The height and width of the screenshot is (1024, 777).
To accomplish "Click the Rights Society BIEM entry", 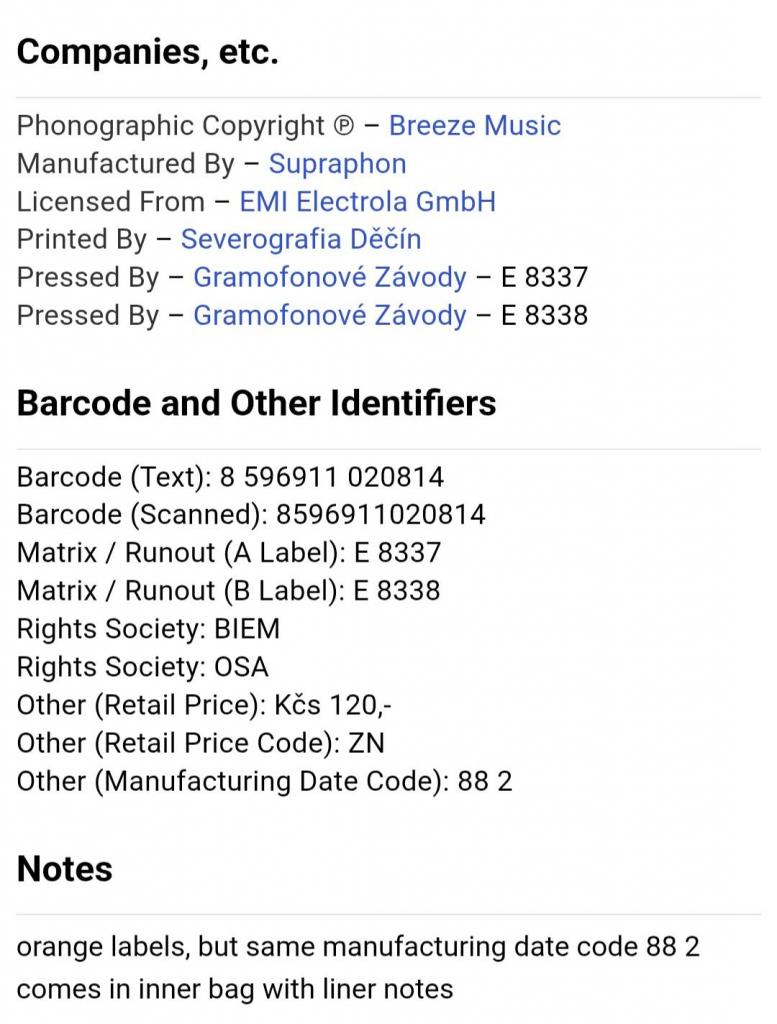I will [148, 629].
